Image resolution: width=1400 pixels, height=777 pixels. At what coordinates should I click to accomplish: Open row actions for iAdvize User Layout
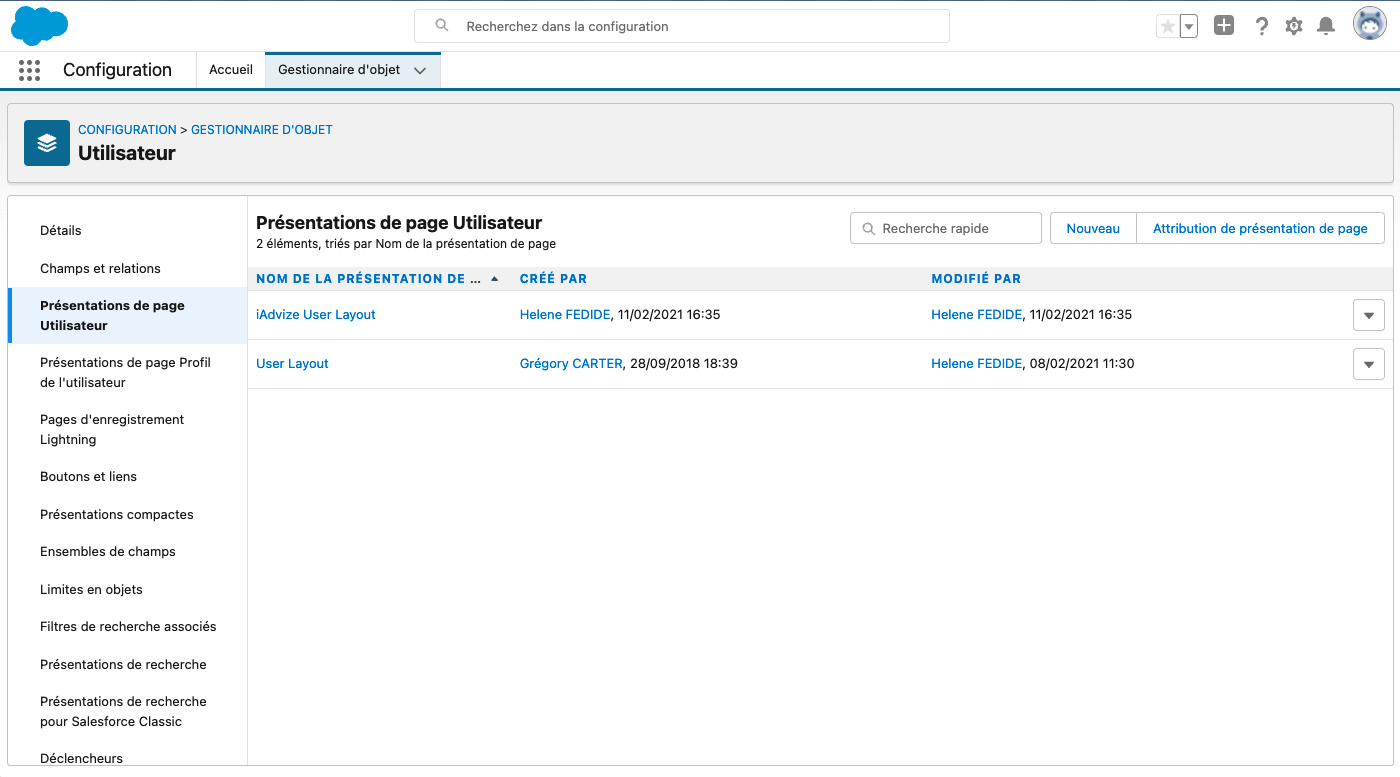click(x=1368, y=315)
